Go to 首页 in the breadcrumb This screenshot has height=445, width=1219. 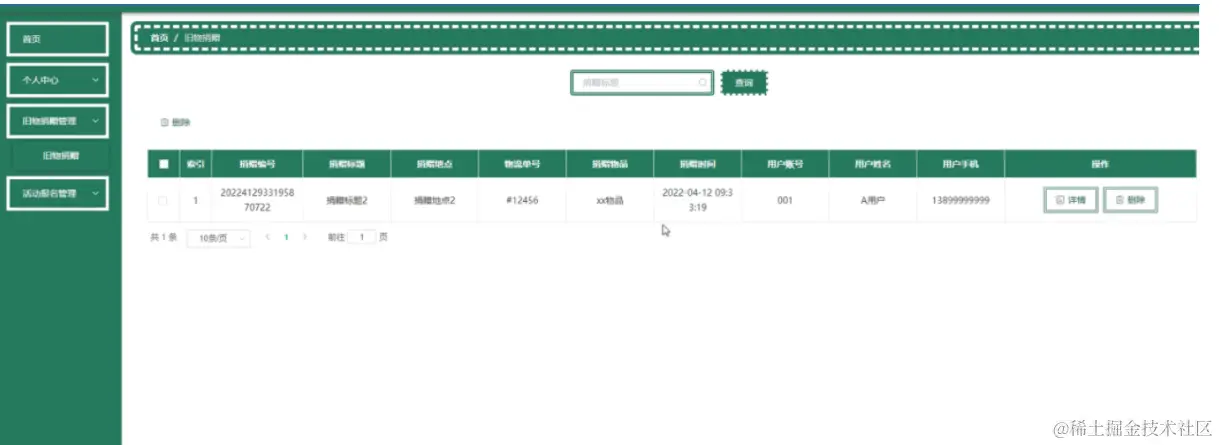[x=159, y=37]
